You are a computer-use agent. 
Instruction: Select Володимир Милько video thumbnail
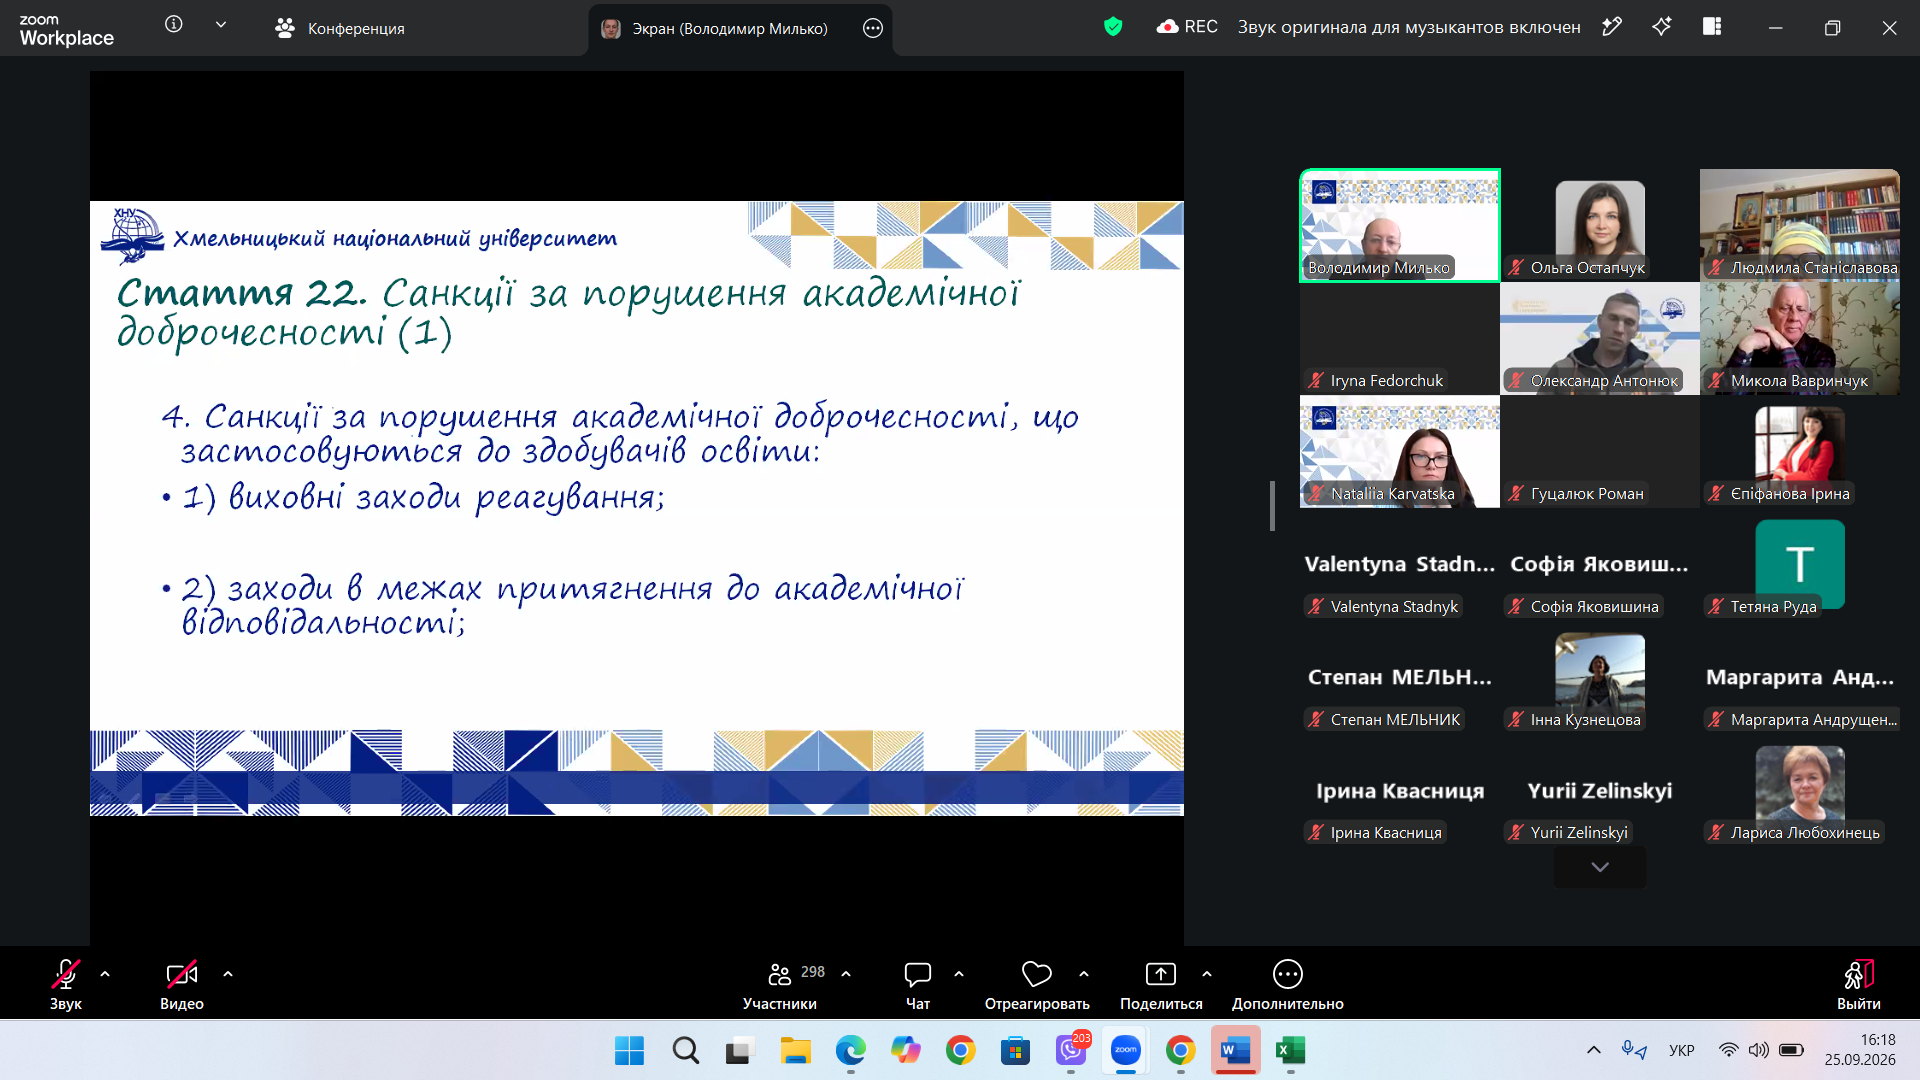pos(1400,226)
